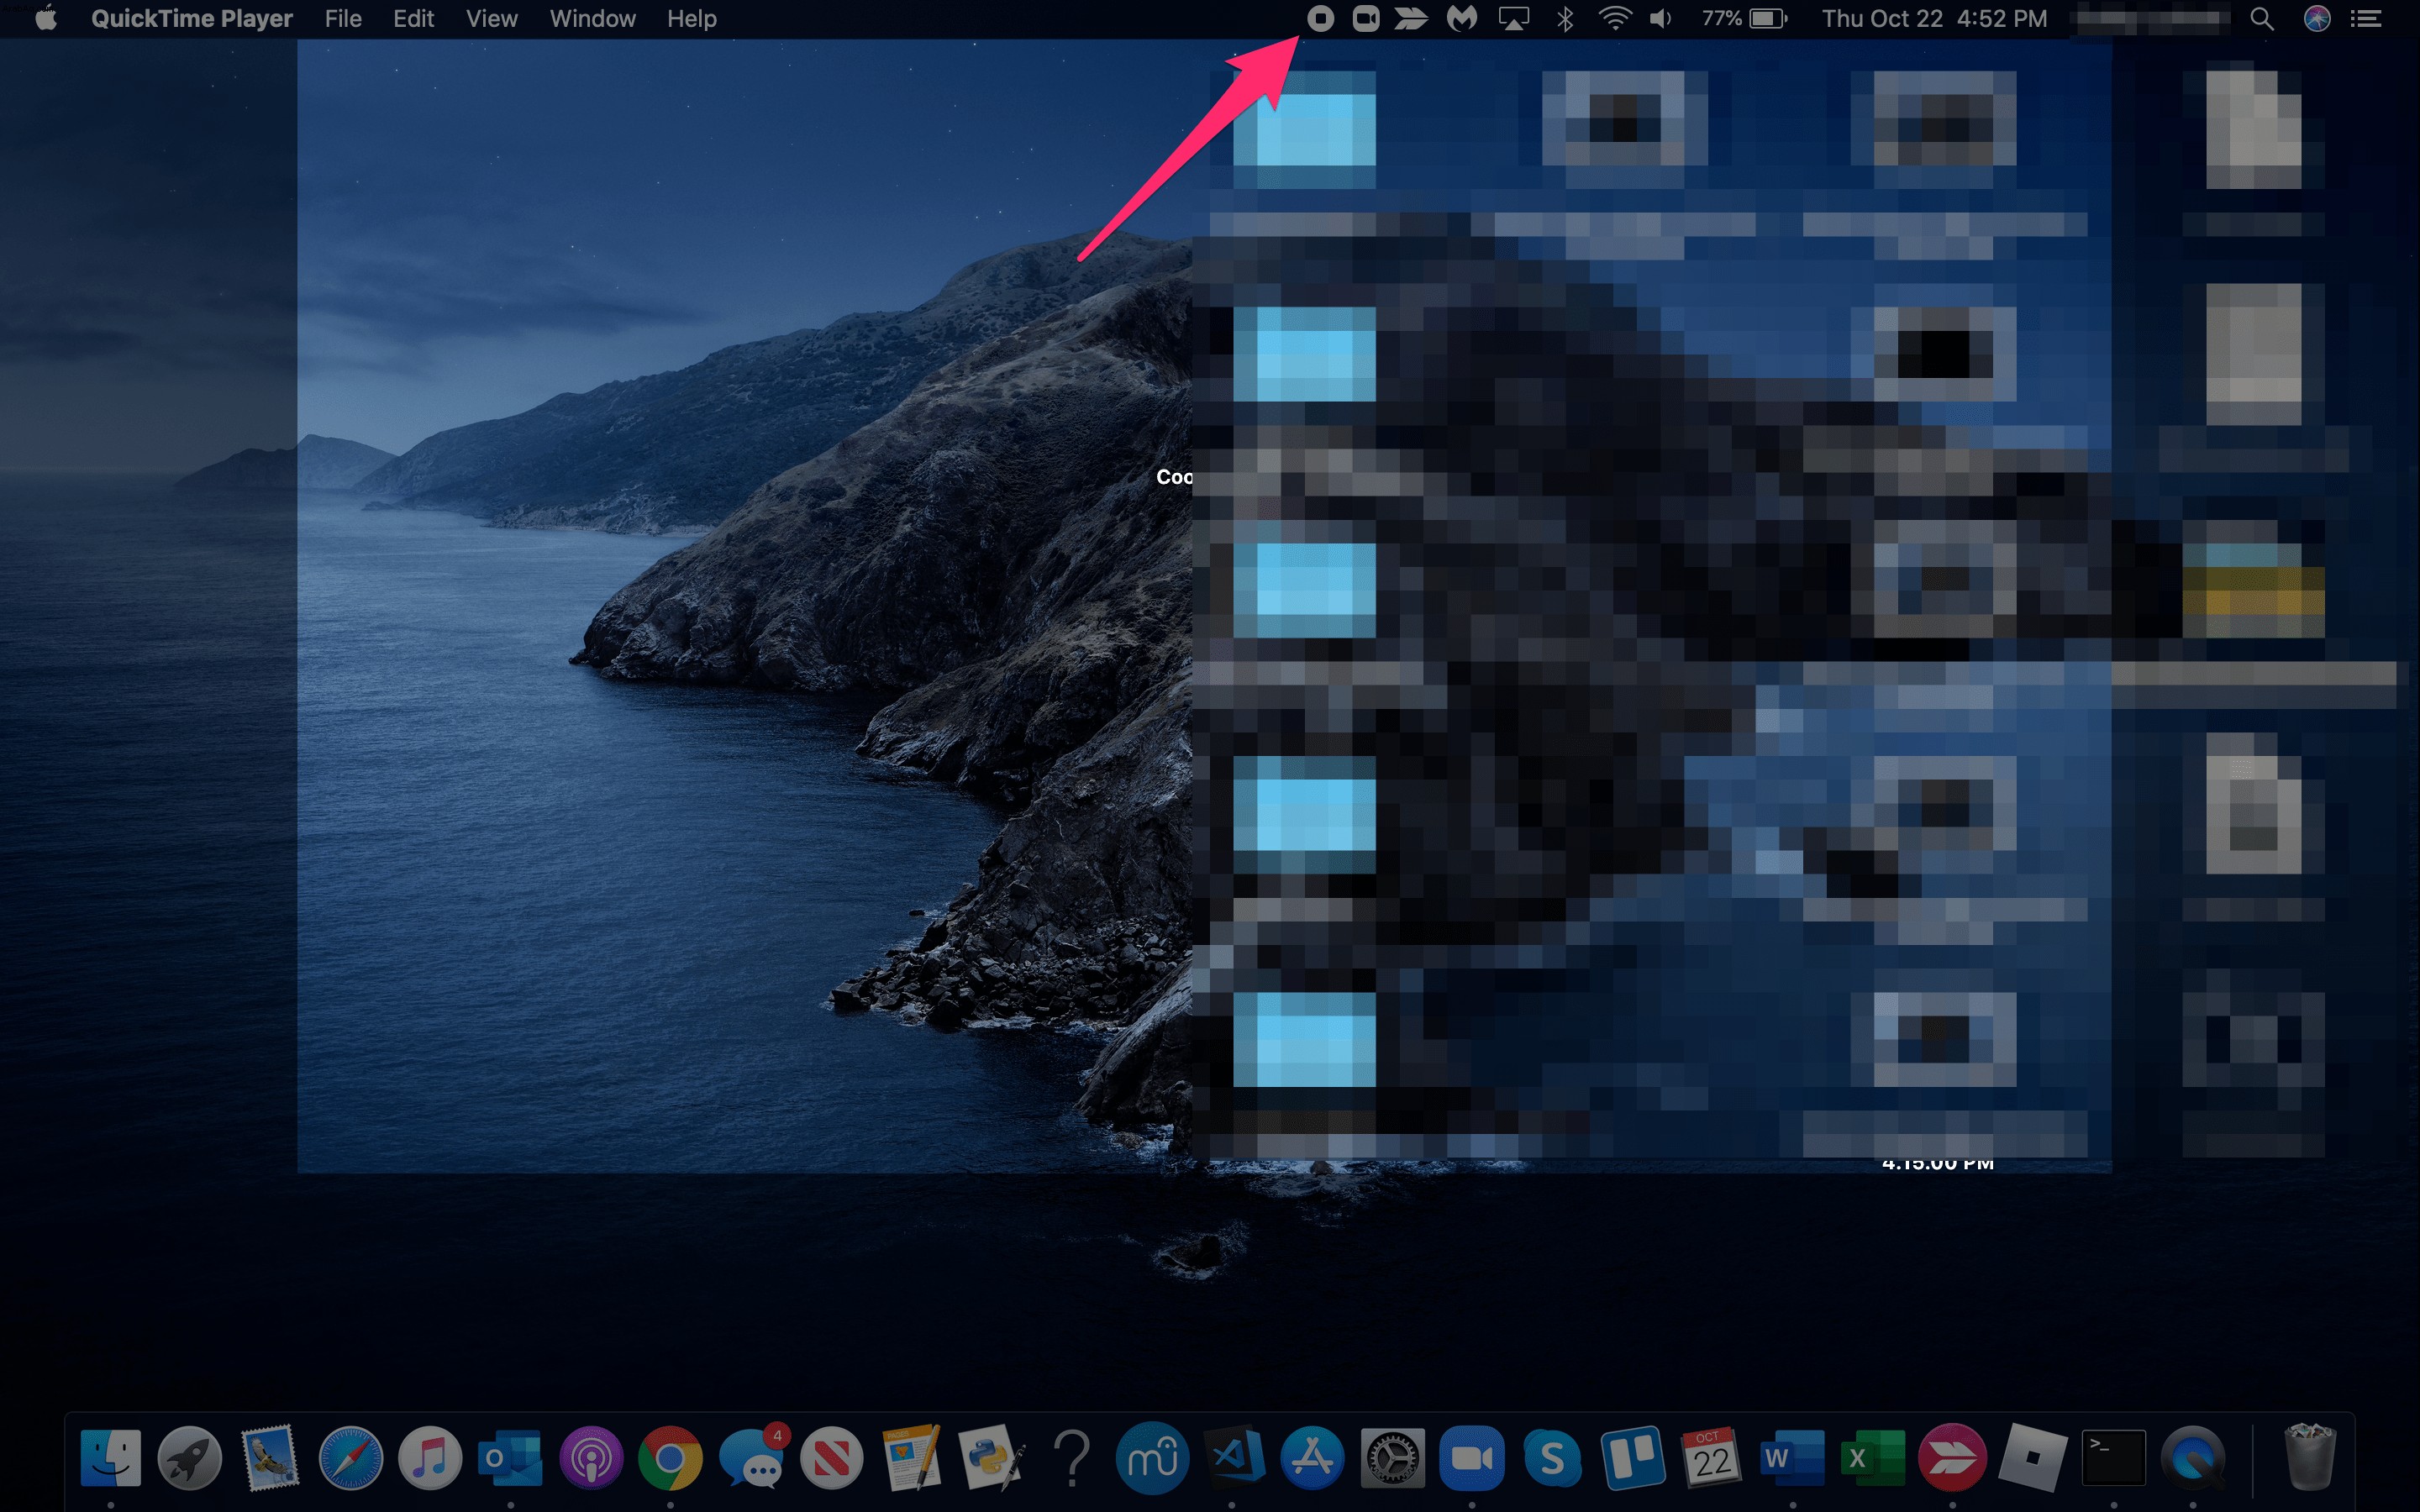Open Mail stamp icon in Dock

pyautogui.click(x=270, y=1457)
